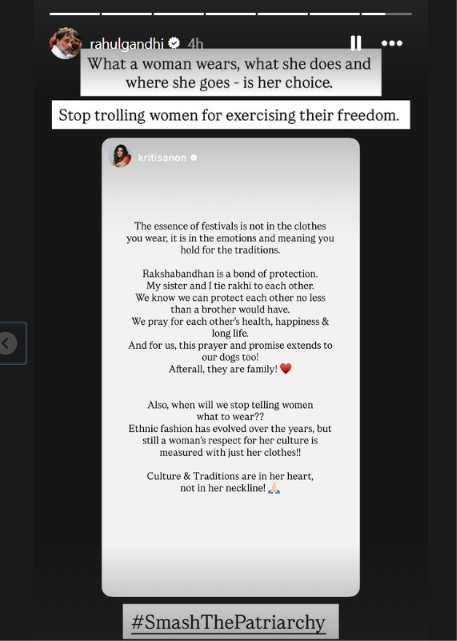The height and width of the screenshot is (641, 457).
Task: Click the verified badge next to rahulgandhi
Action: point(174,43)
